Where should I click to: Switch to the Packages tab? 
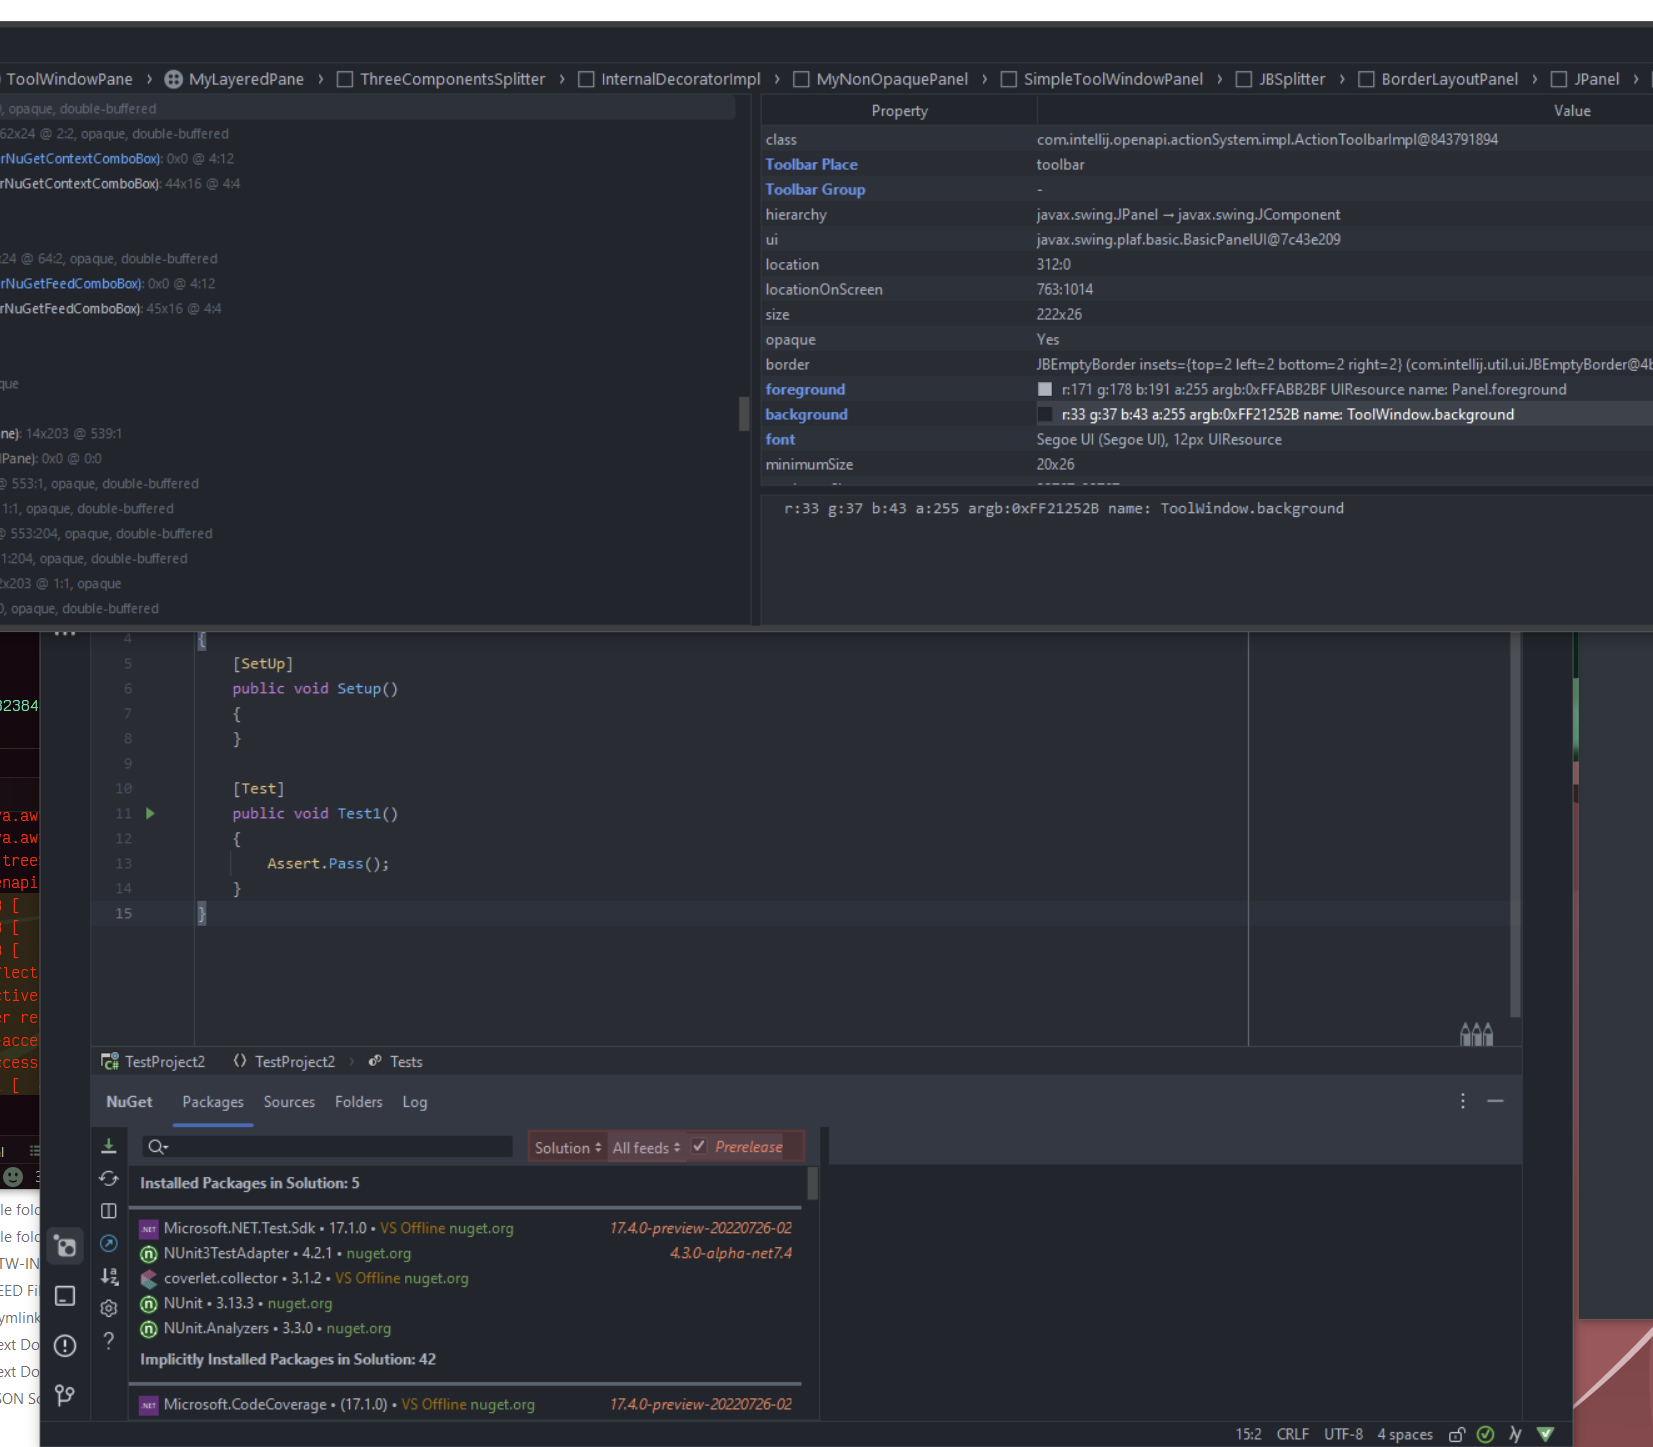(213, 1101)
